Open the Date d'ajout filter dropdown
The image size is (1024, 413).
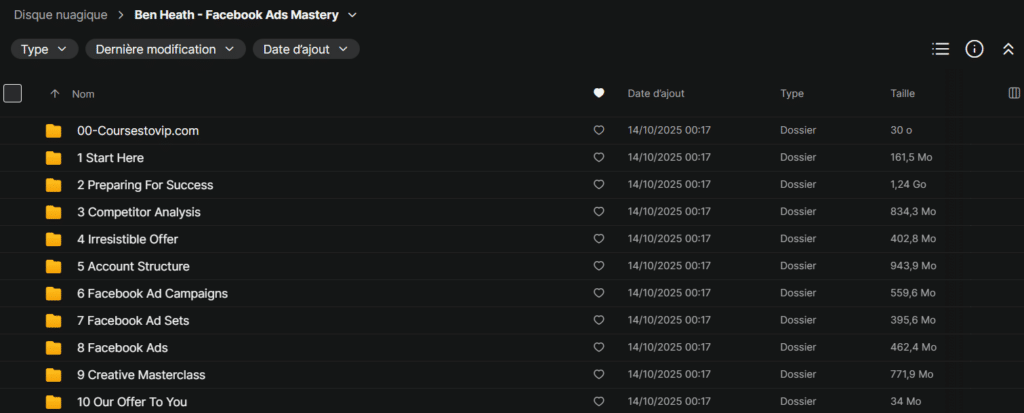pyautogui.click(x=305, y=49)
